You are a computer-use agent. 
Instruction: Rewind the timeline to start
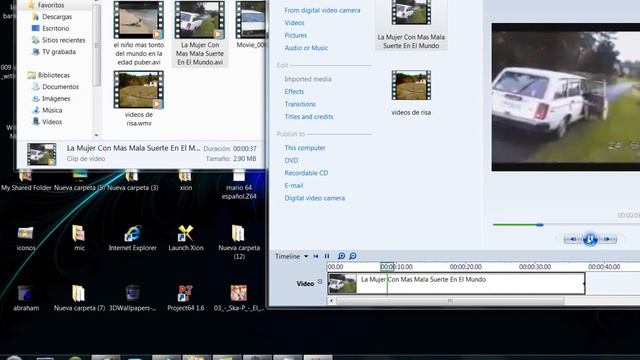(316, 256)
